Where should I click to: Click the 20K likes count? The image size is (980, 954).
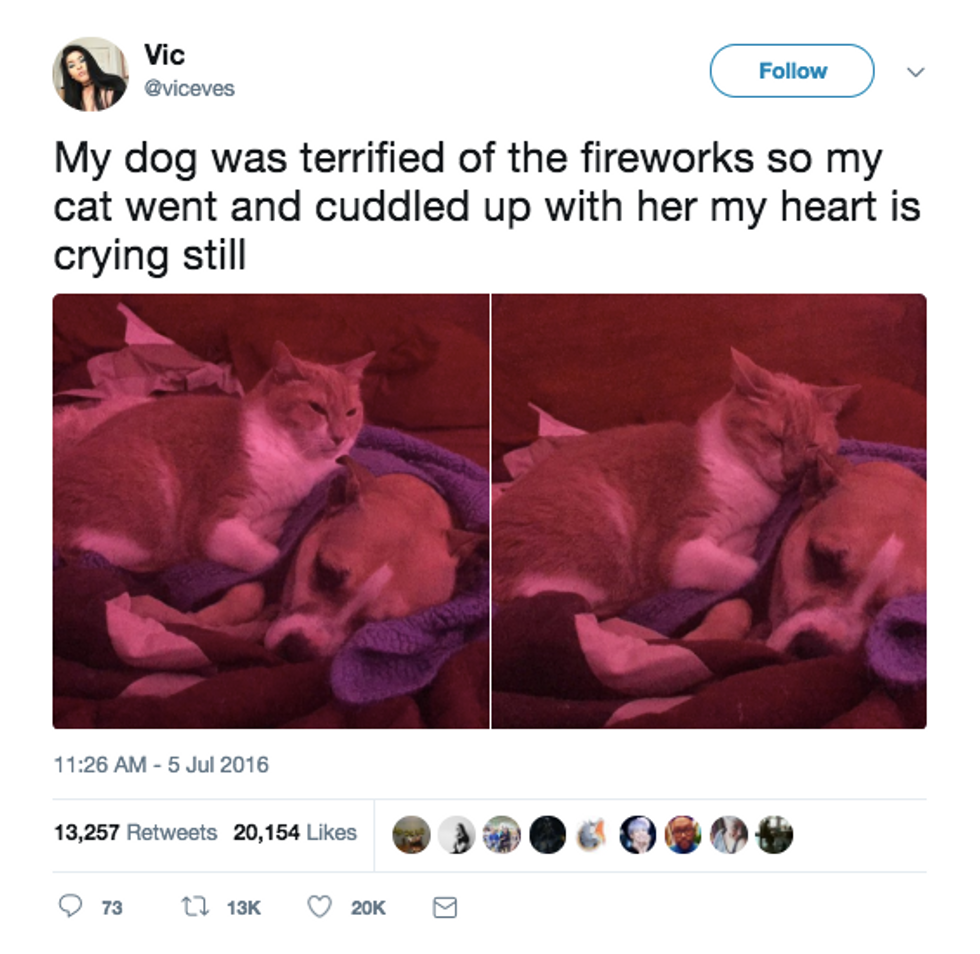point(368,908)
